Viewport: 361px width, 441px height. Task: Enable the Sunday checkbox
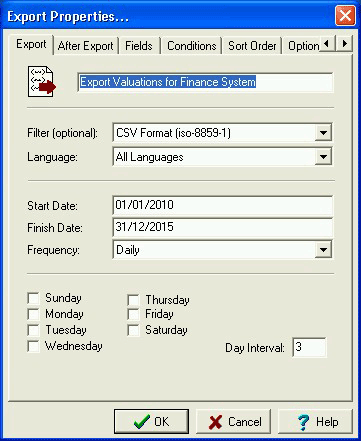click(33, 298)
